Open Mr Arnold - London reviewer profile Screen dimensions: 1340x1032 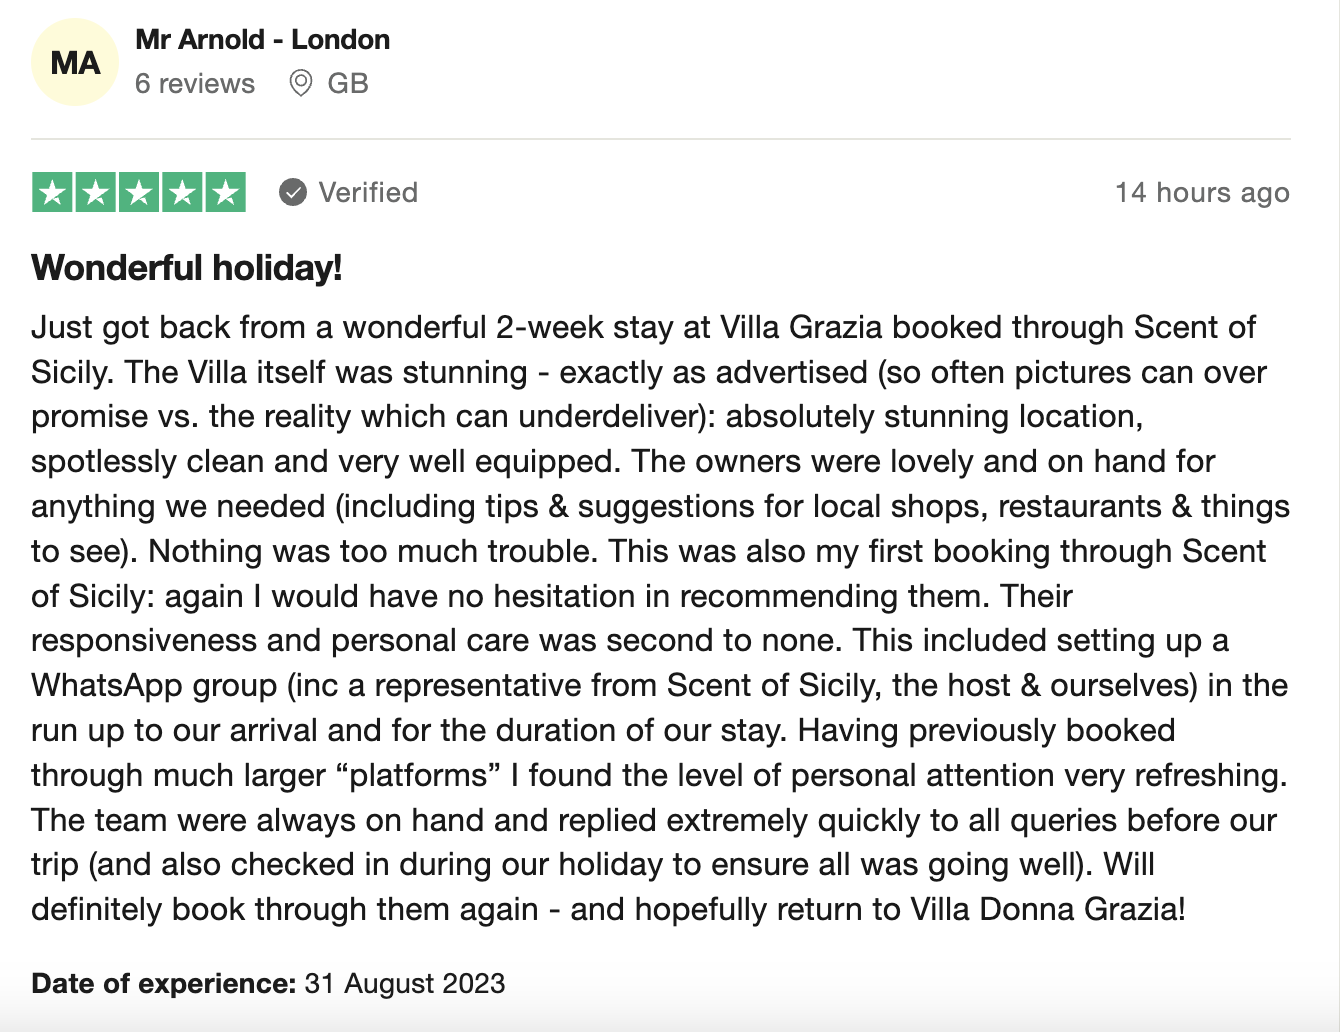click(262, 40)
